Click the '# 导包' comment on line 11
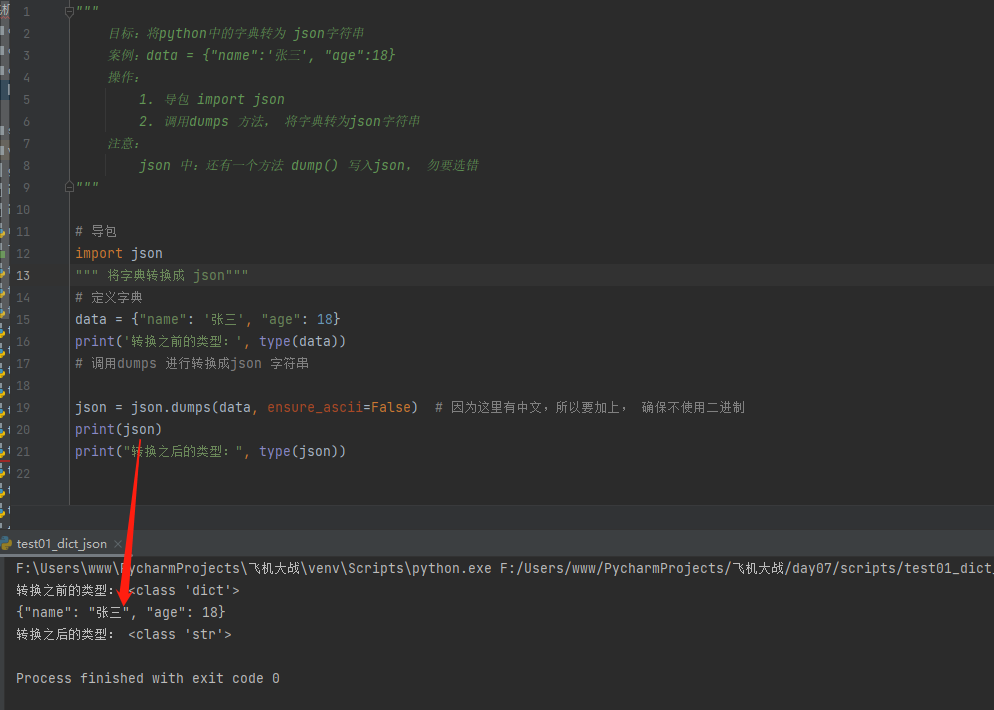Viewport: 994px width, 710px height. (95, 231)
